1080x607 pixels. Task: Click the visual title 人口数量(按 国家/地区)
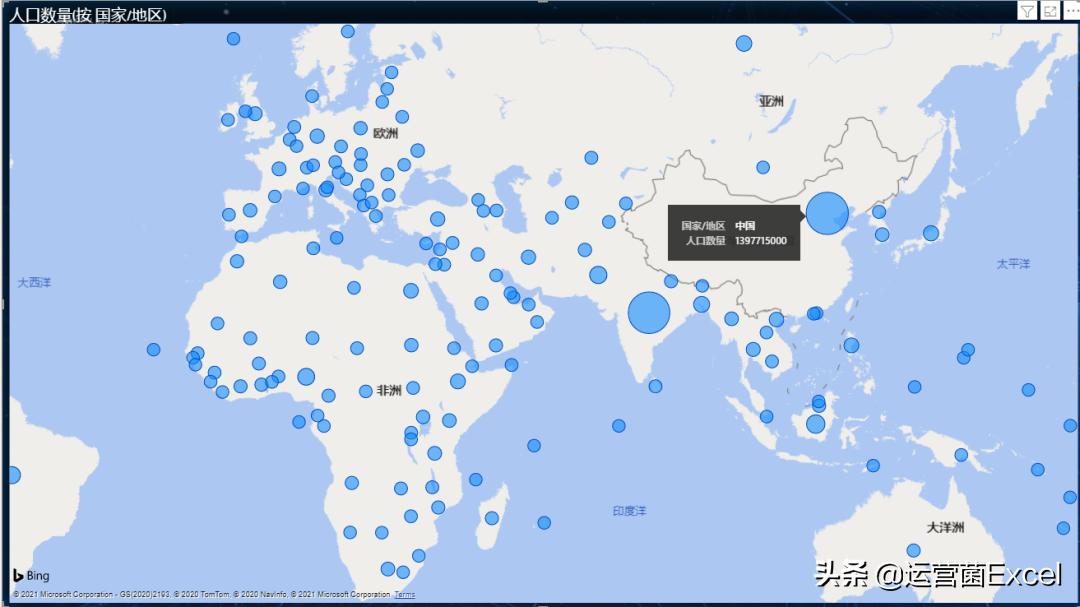click(x=87, y=14)
